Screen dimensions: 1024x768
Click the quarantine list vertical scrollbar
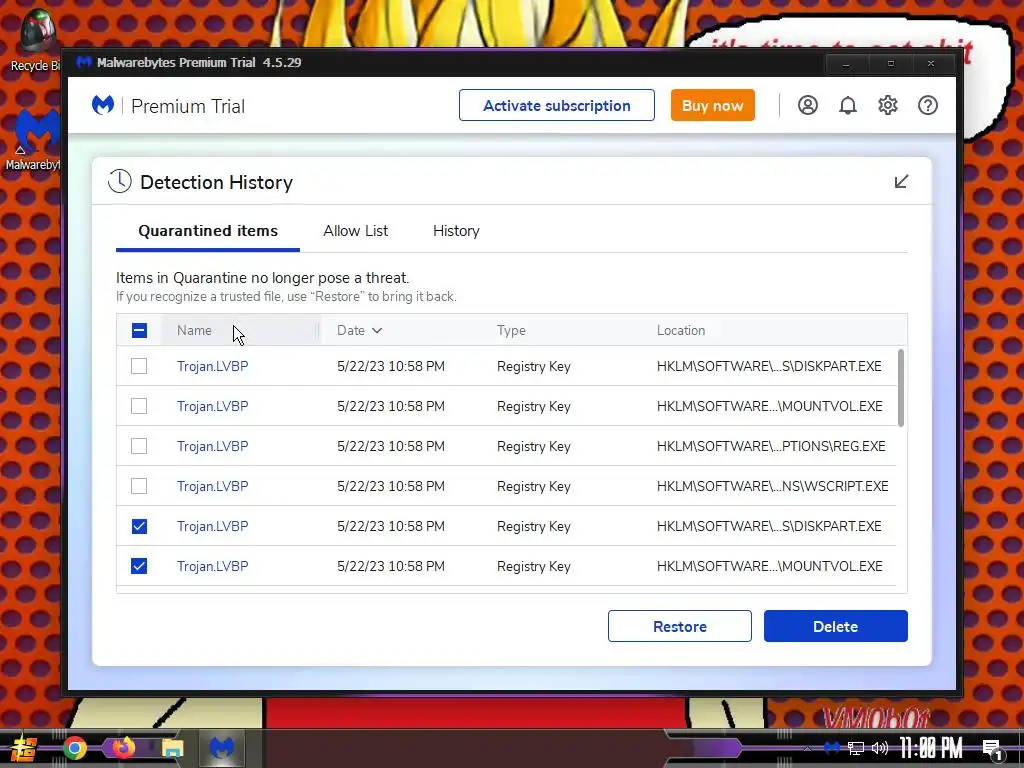[901, 388]
